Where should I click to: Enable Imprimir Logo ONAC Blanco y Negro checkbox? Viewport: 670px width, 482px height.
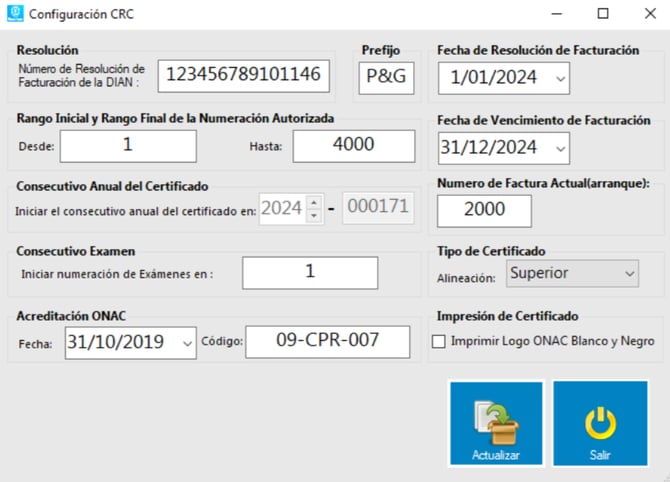tap(439, 342)
